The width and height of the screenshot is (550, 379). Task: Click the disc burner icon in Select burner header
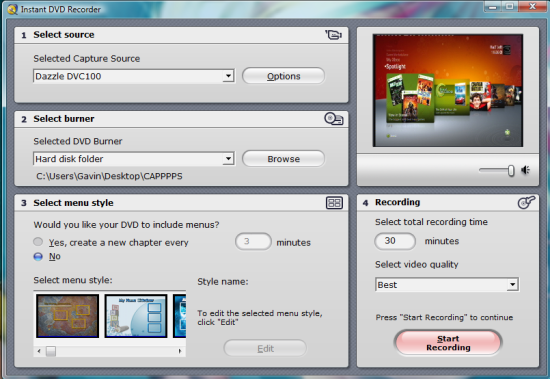[334, 119]
